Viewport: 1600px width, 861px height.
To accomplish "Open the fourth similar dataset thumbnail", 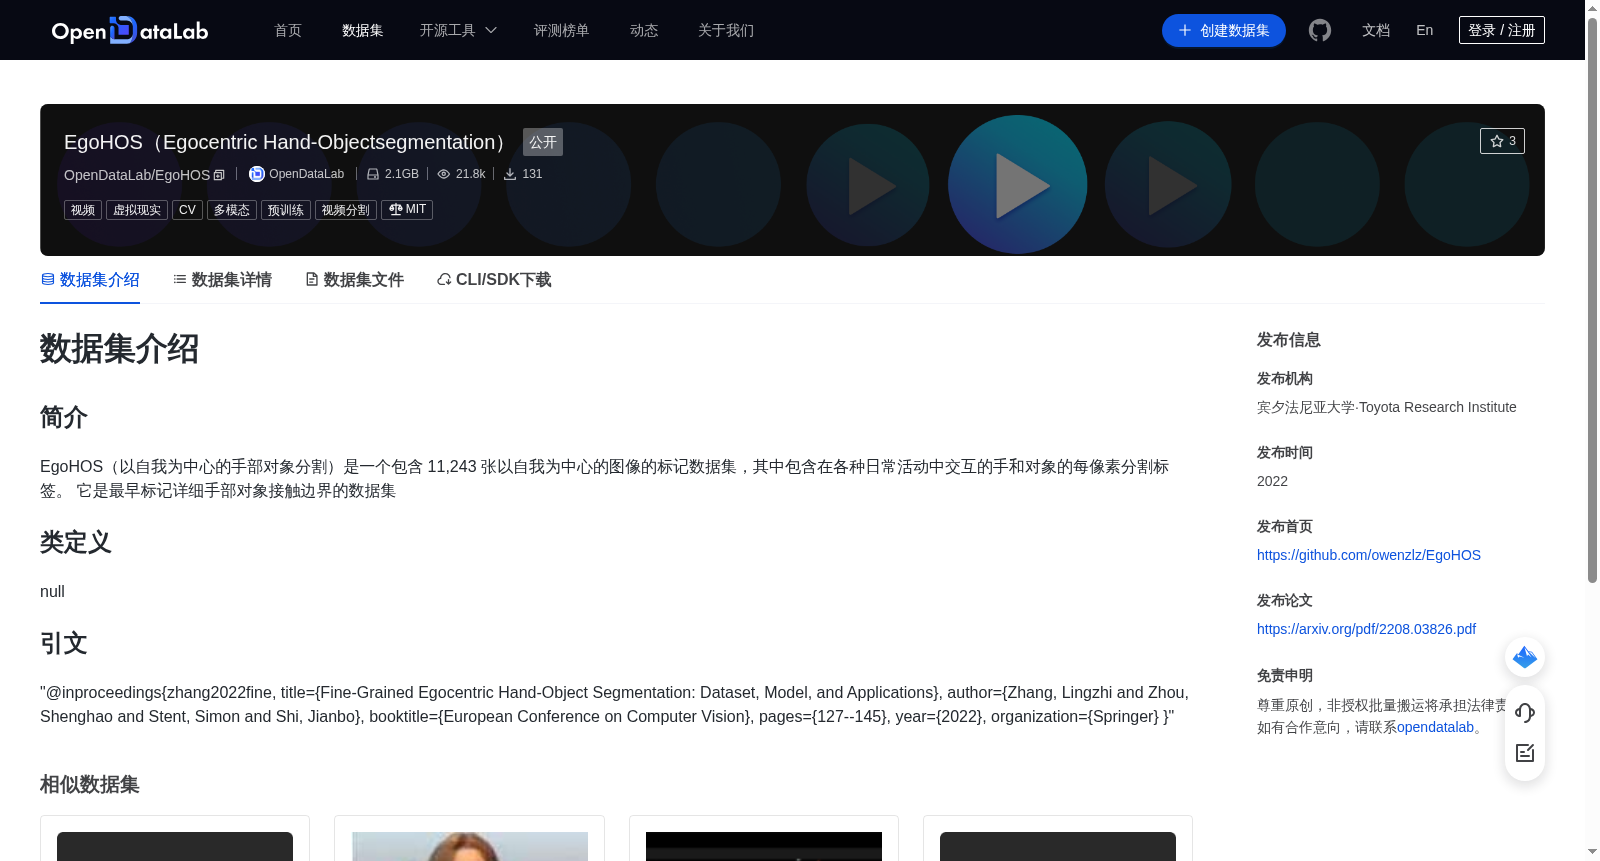I will click(x=1058, y=846).
